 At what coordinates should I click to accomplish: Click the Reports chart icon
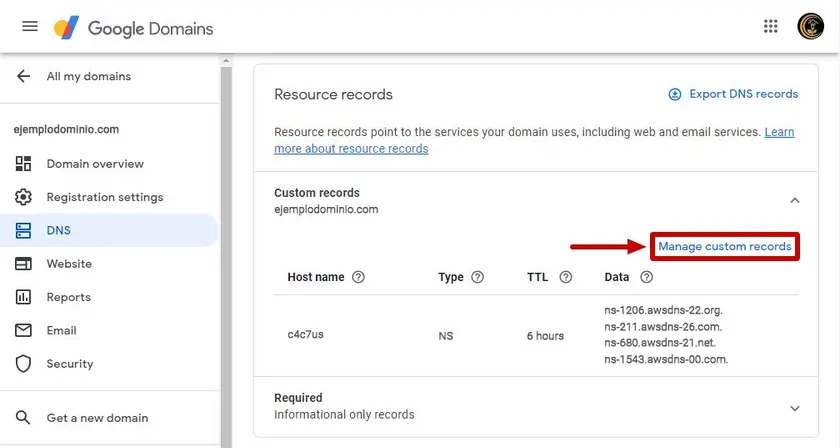point(23,297)
